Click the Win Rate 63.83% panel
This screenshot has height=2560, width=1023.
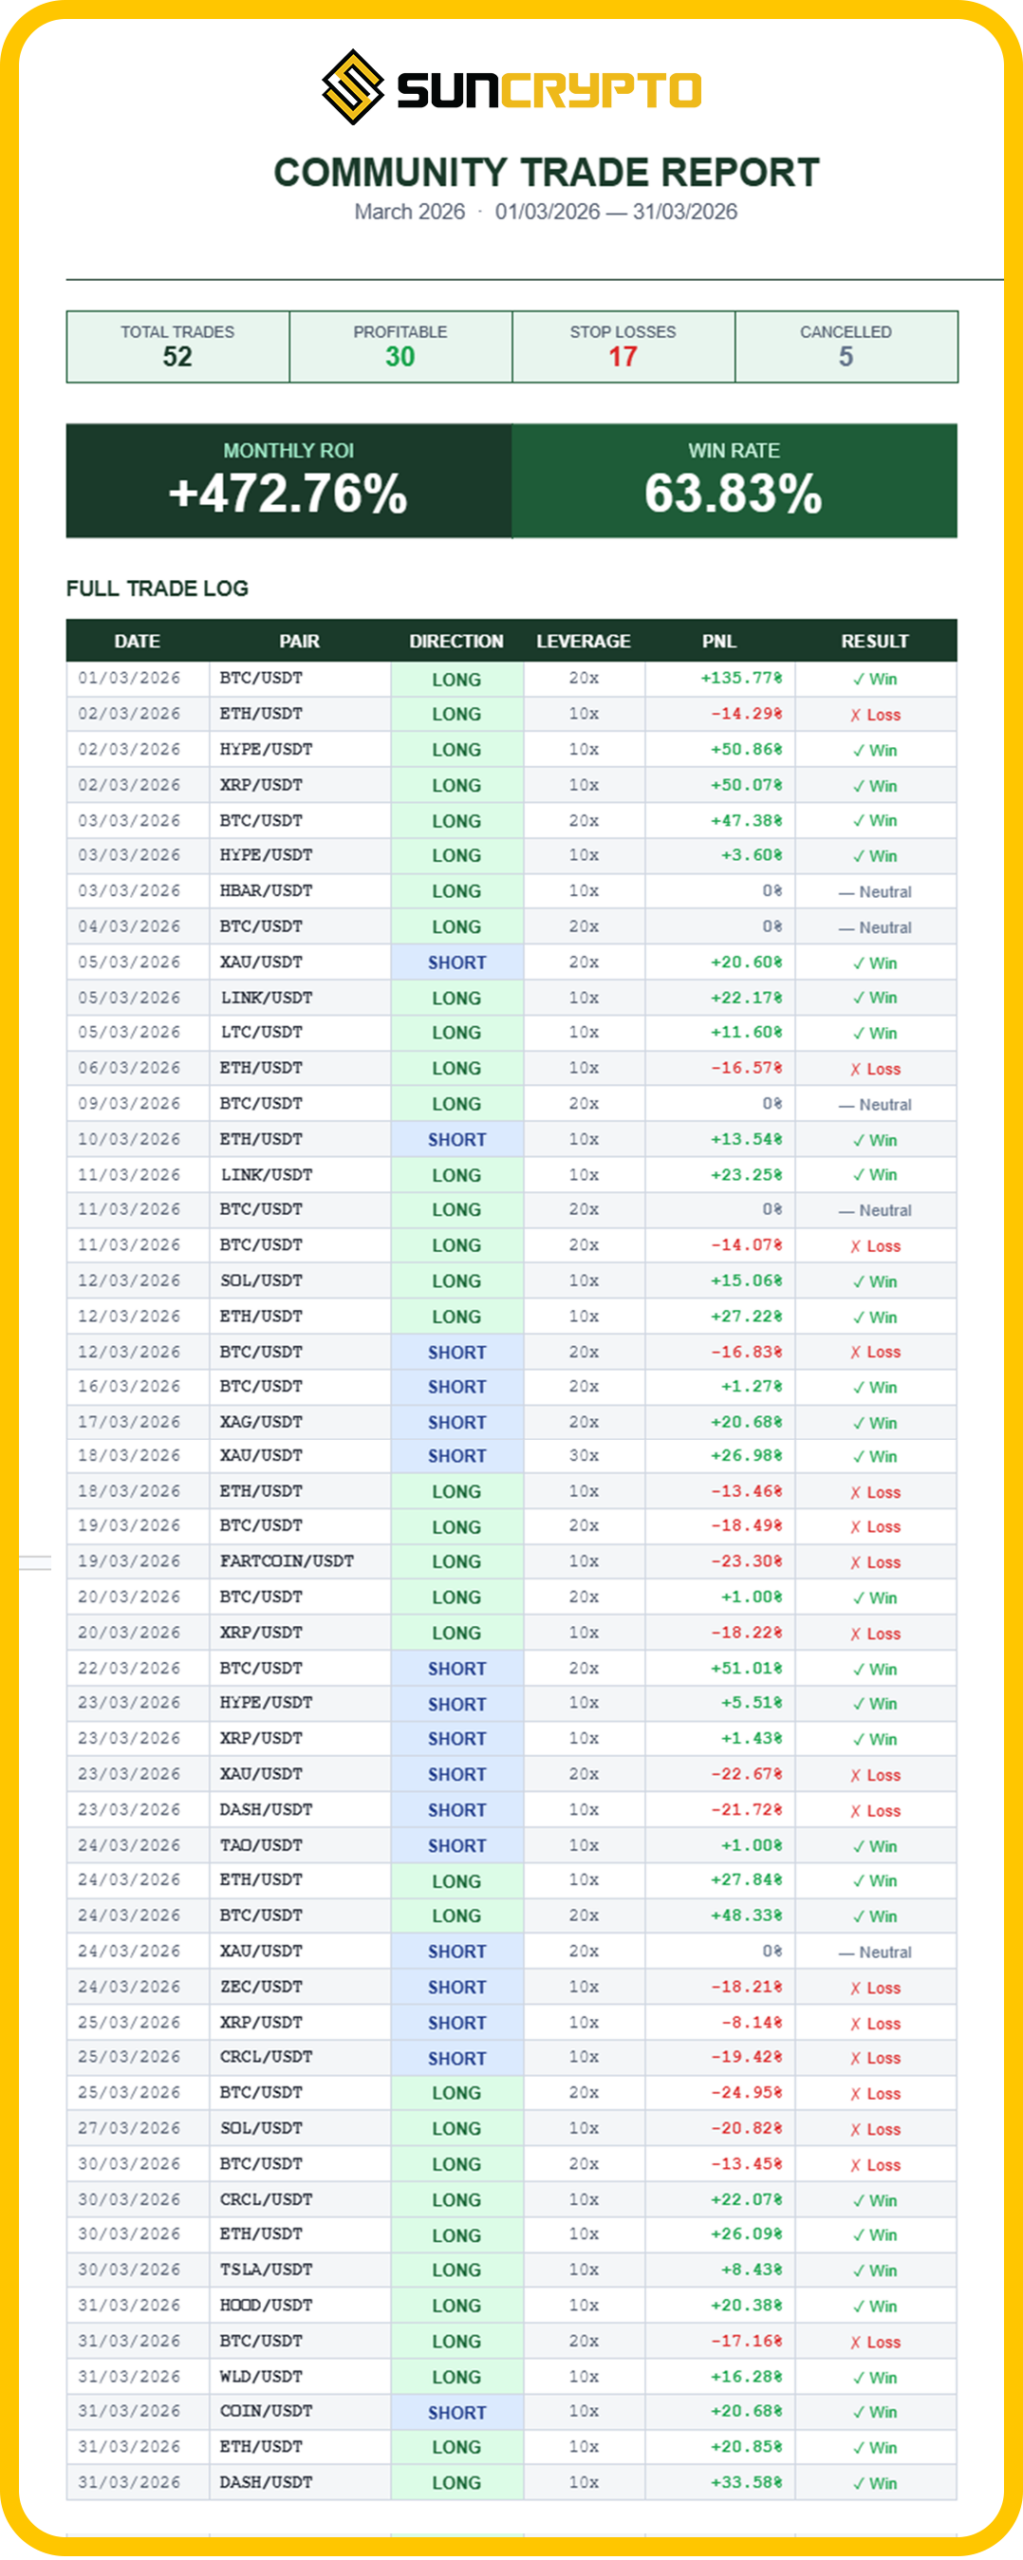pos(734,480)
